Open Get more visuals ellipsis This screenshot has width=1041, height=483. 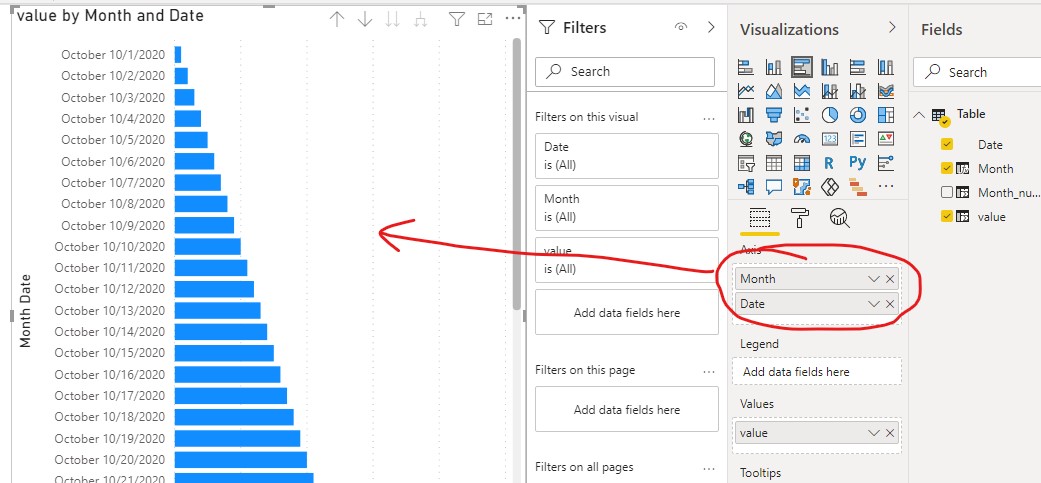tap(886, 187)
